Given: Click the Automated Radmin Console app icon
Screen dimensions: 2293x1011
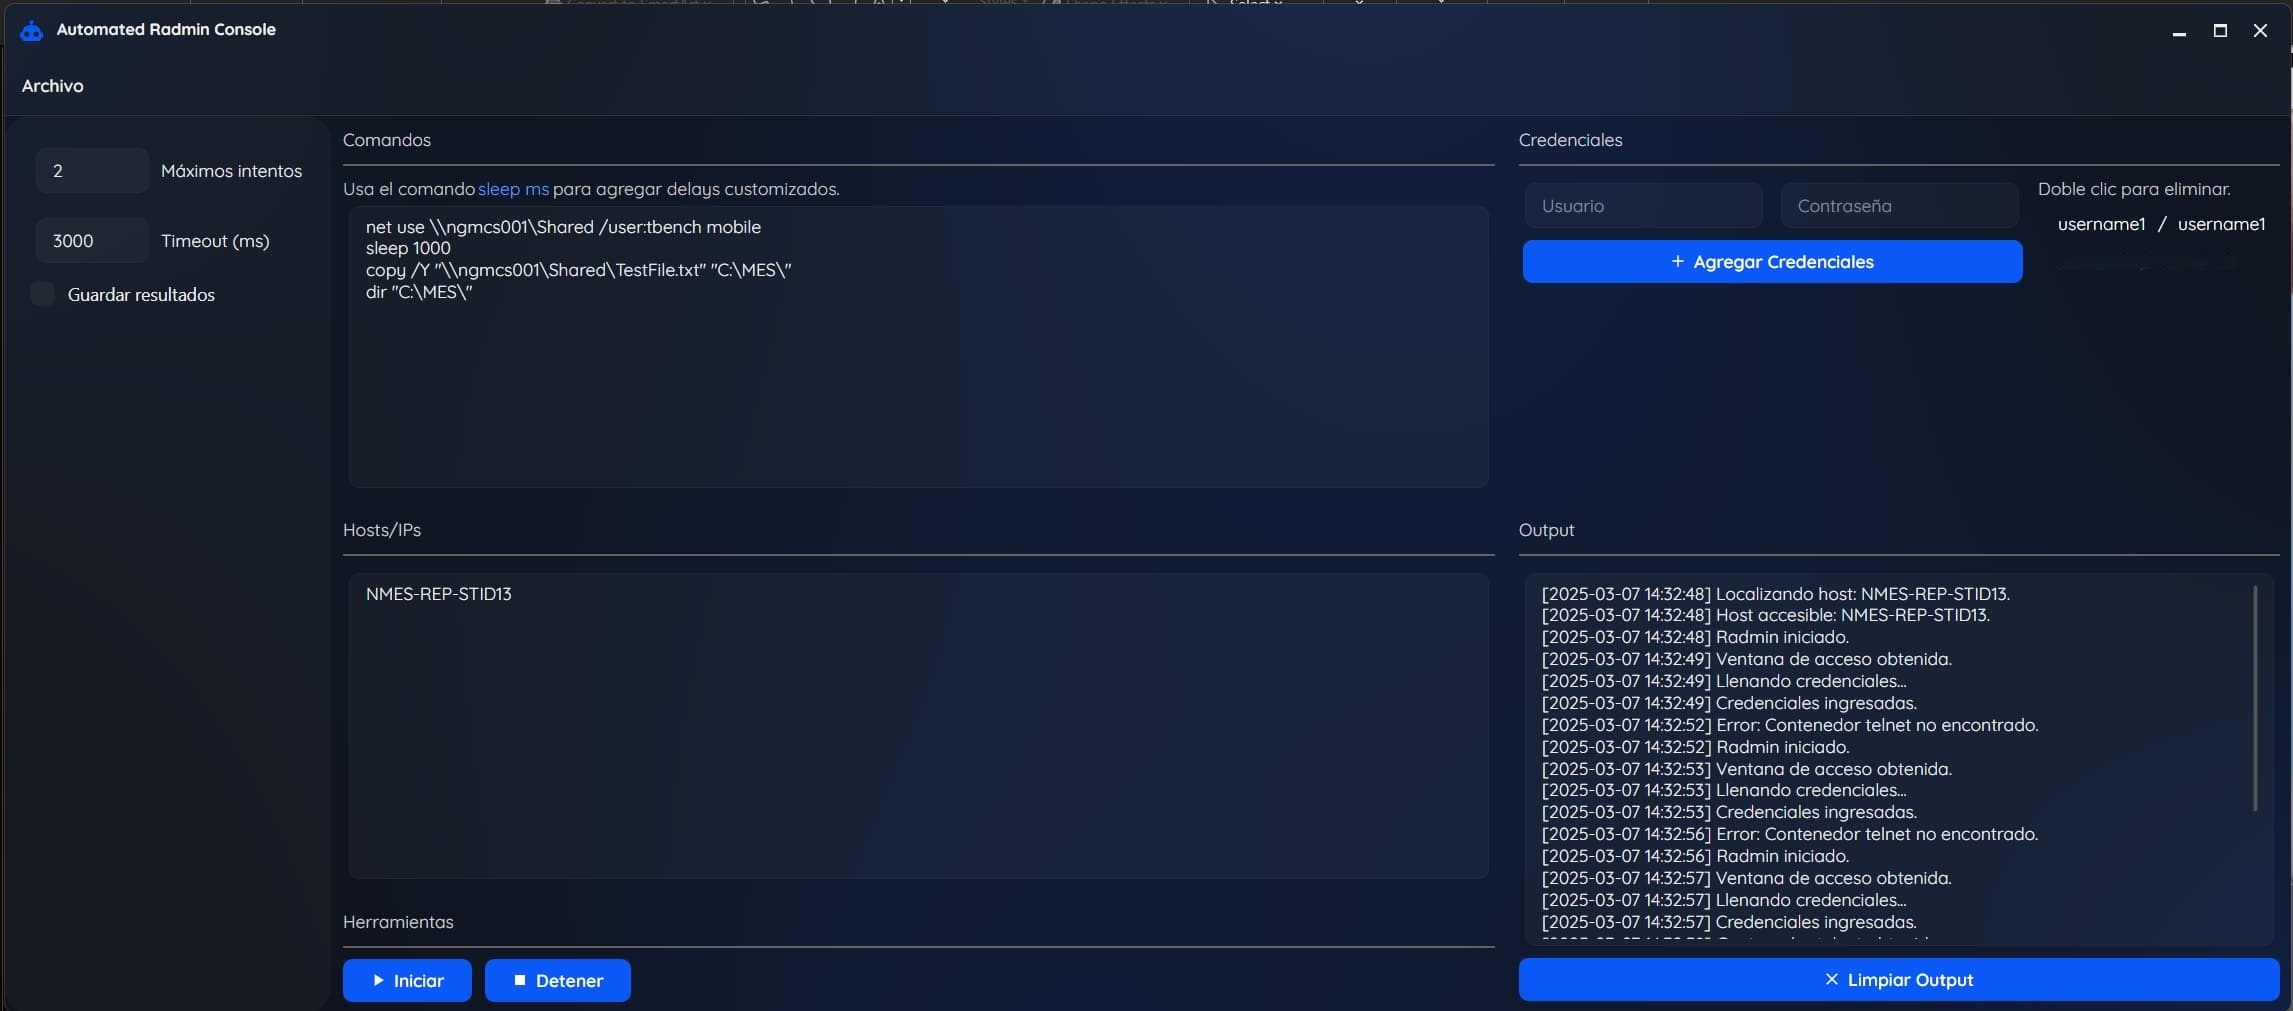Looking at the screenshot, I should click(31, 30).
